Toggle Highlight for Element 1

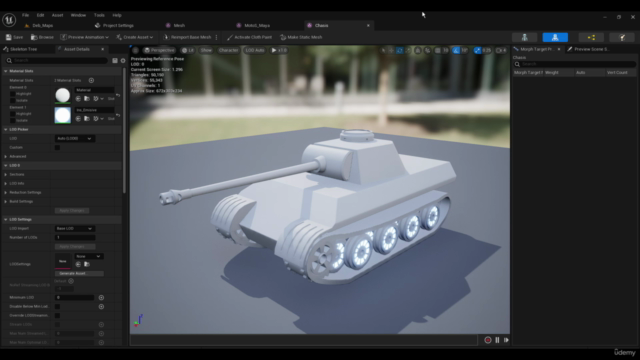pyautogui.click(x=13, y=114)
